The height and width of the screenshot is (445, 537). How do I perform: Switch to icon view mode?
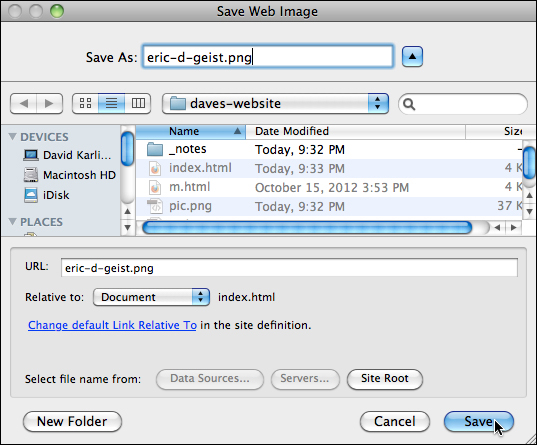coord(85,103)
